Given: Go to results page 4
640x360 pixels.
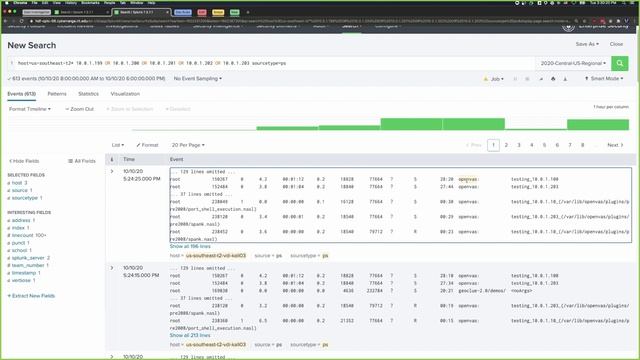Looking at the screenshot, I should point(531,145).
